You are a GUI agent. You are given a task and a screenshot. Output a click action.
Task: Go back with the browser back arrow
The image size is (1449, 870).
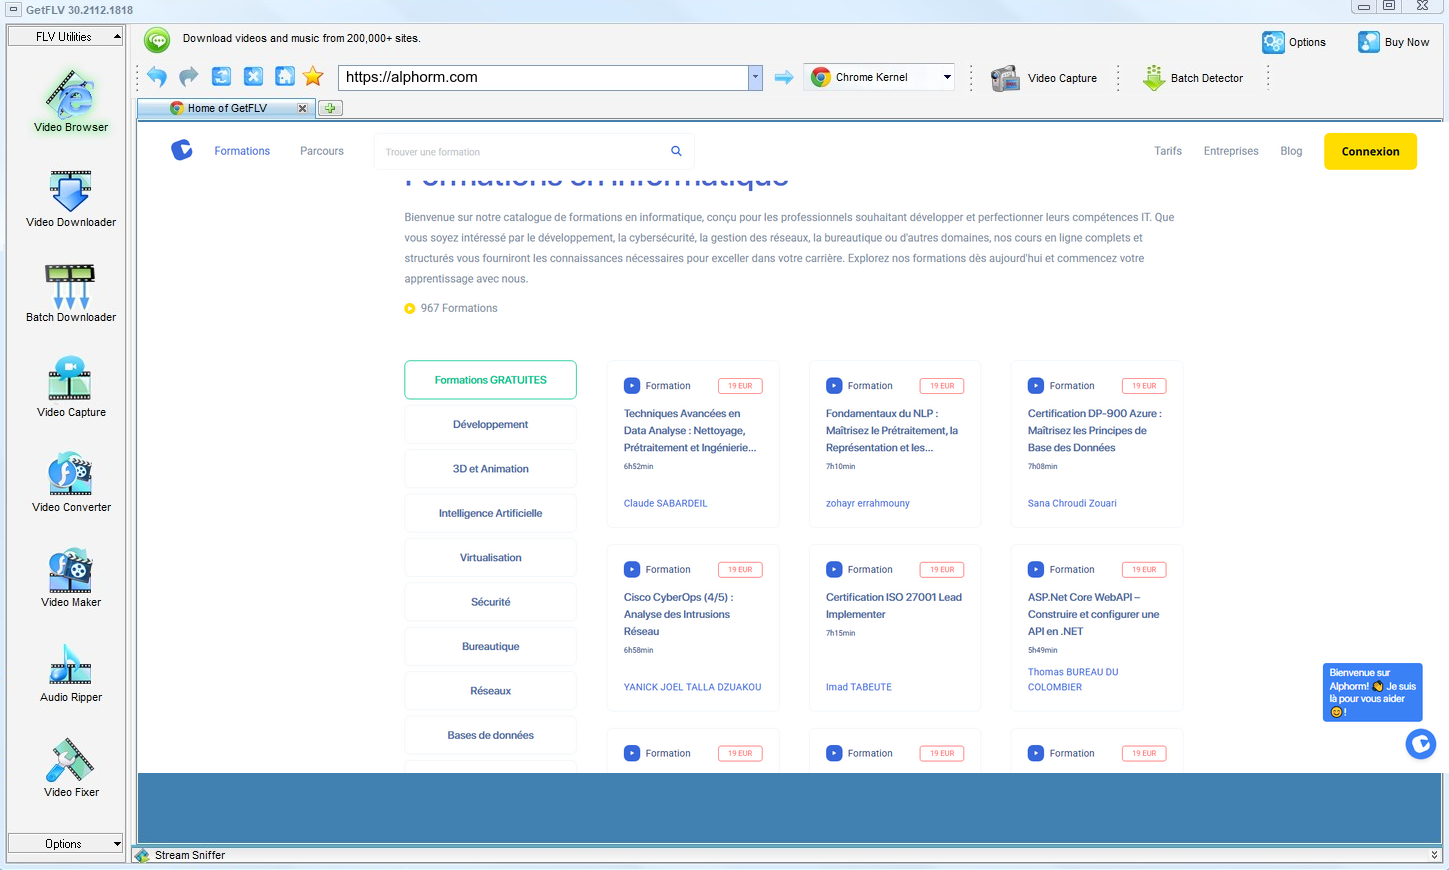157,77
